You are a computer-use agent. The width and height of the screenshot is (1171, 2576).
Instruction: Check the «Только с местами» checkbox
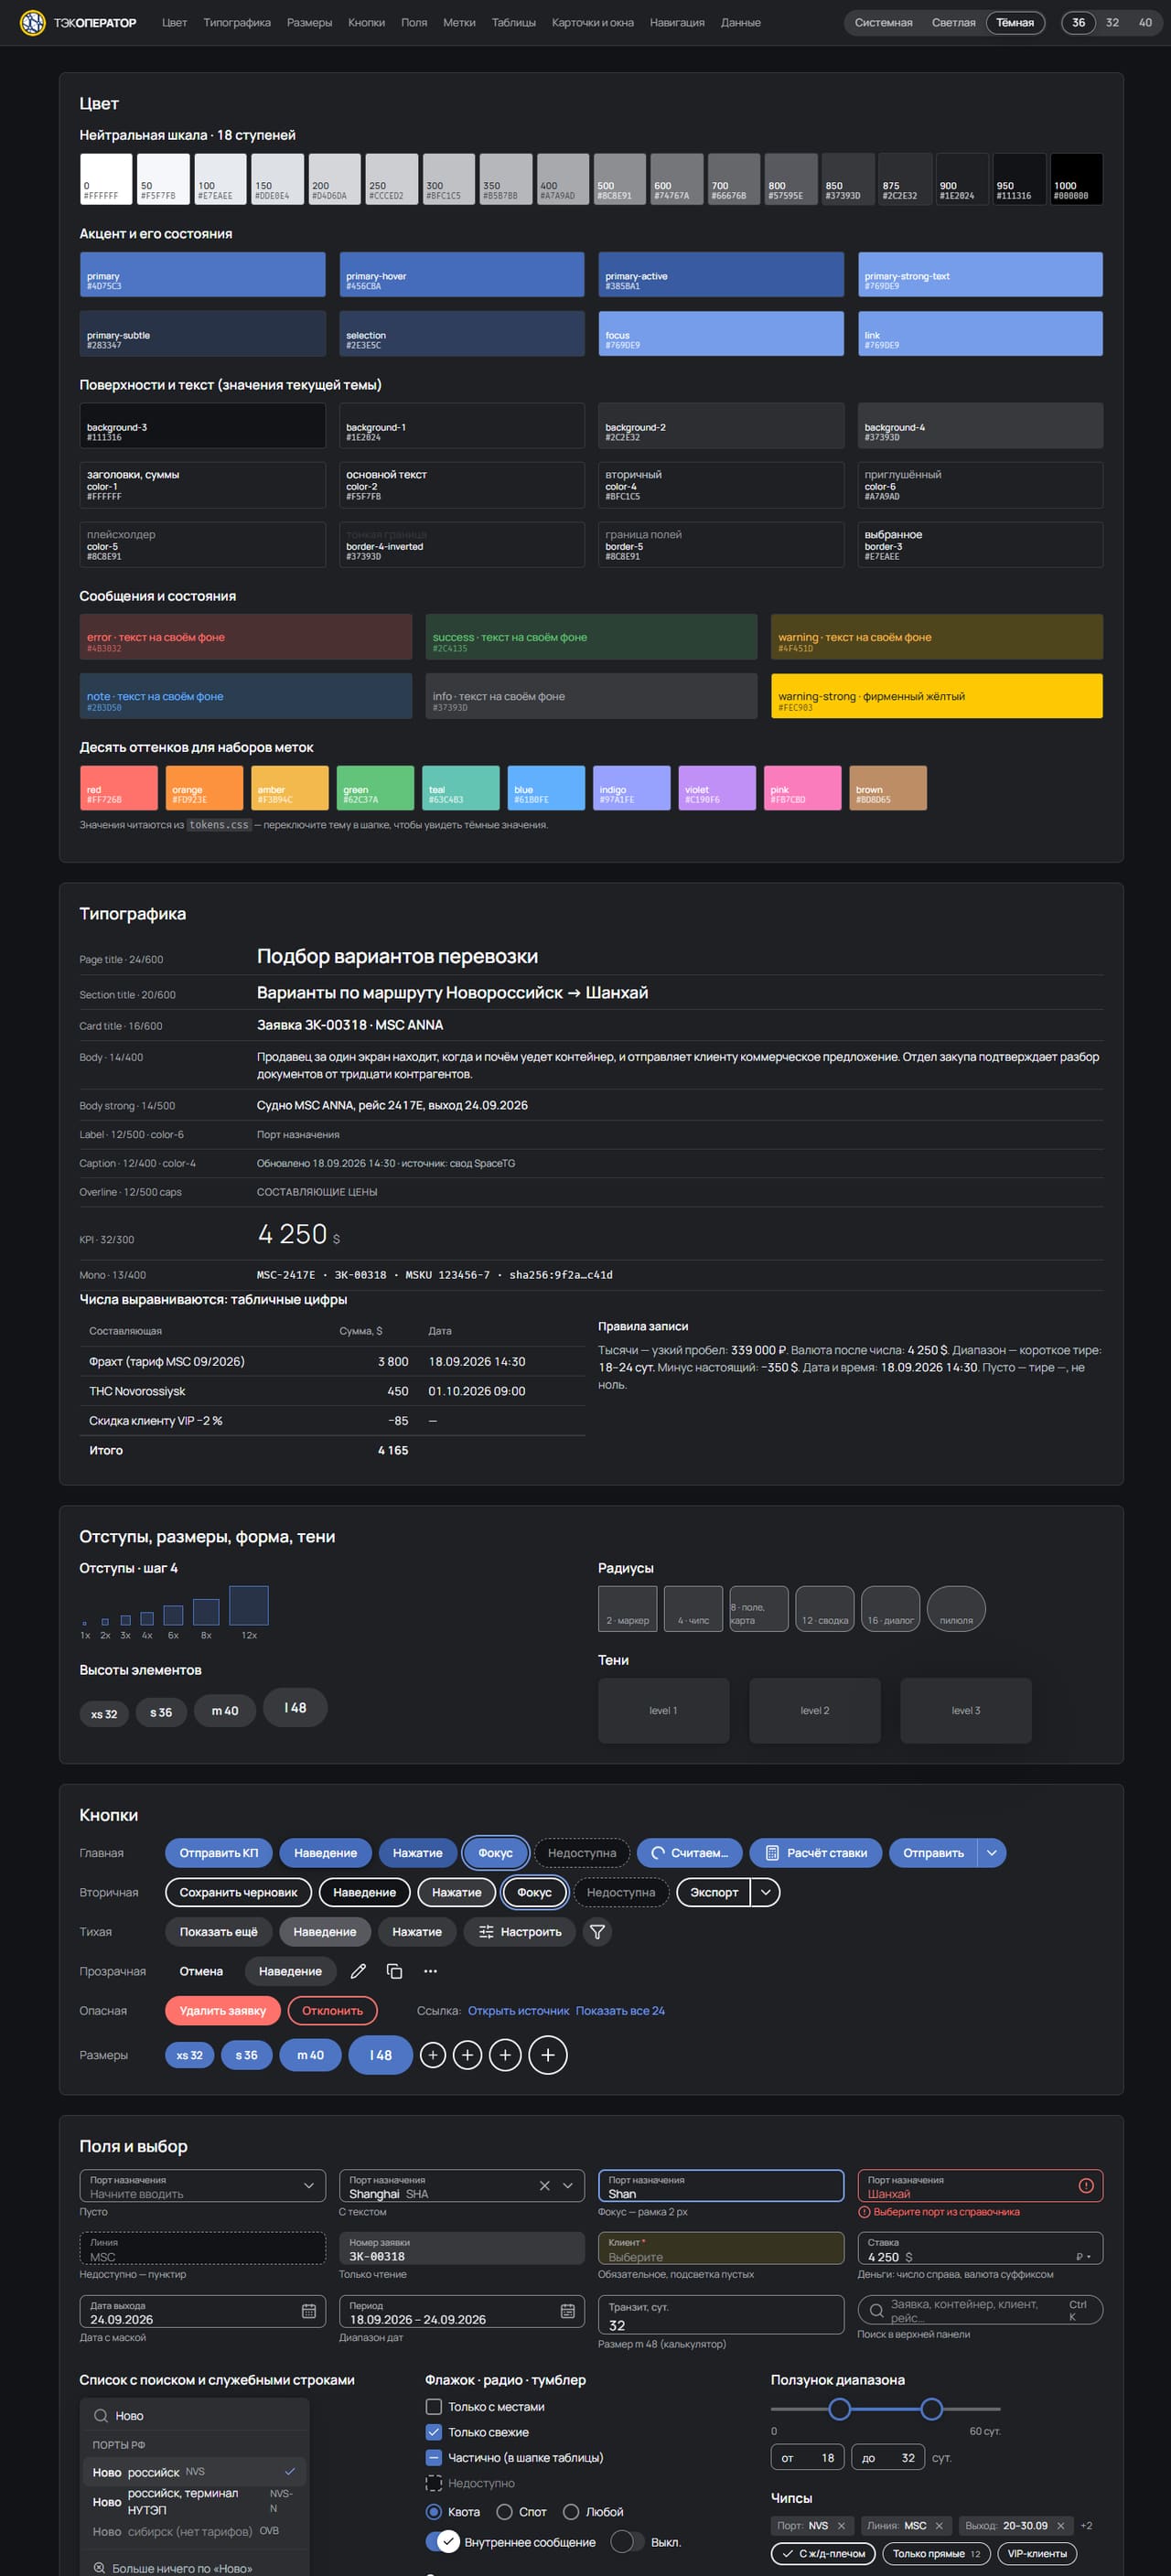(434, 2407)
